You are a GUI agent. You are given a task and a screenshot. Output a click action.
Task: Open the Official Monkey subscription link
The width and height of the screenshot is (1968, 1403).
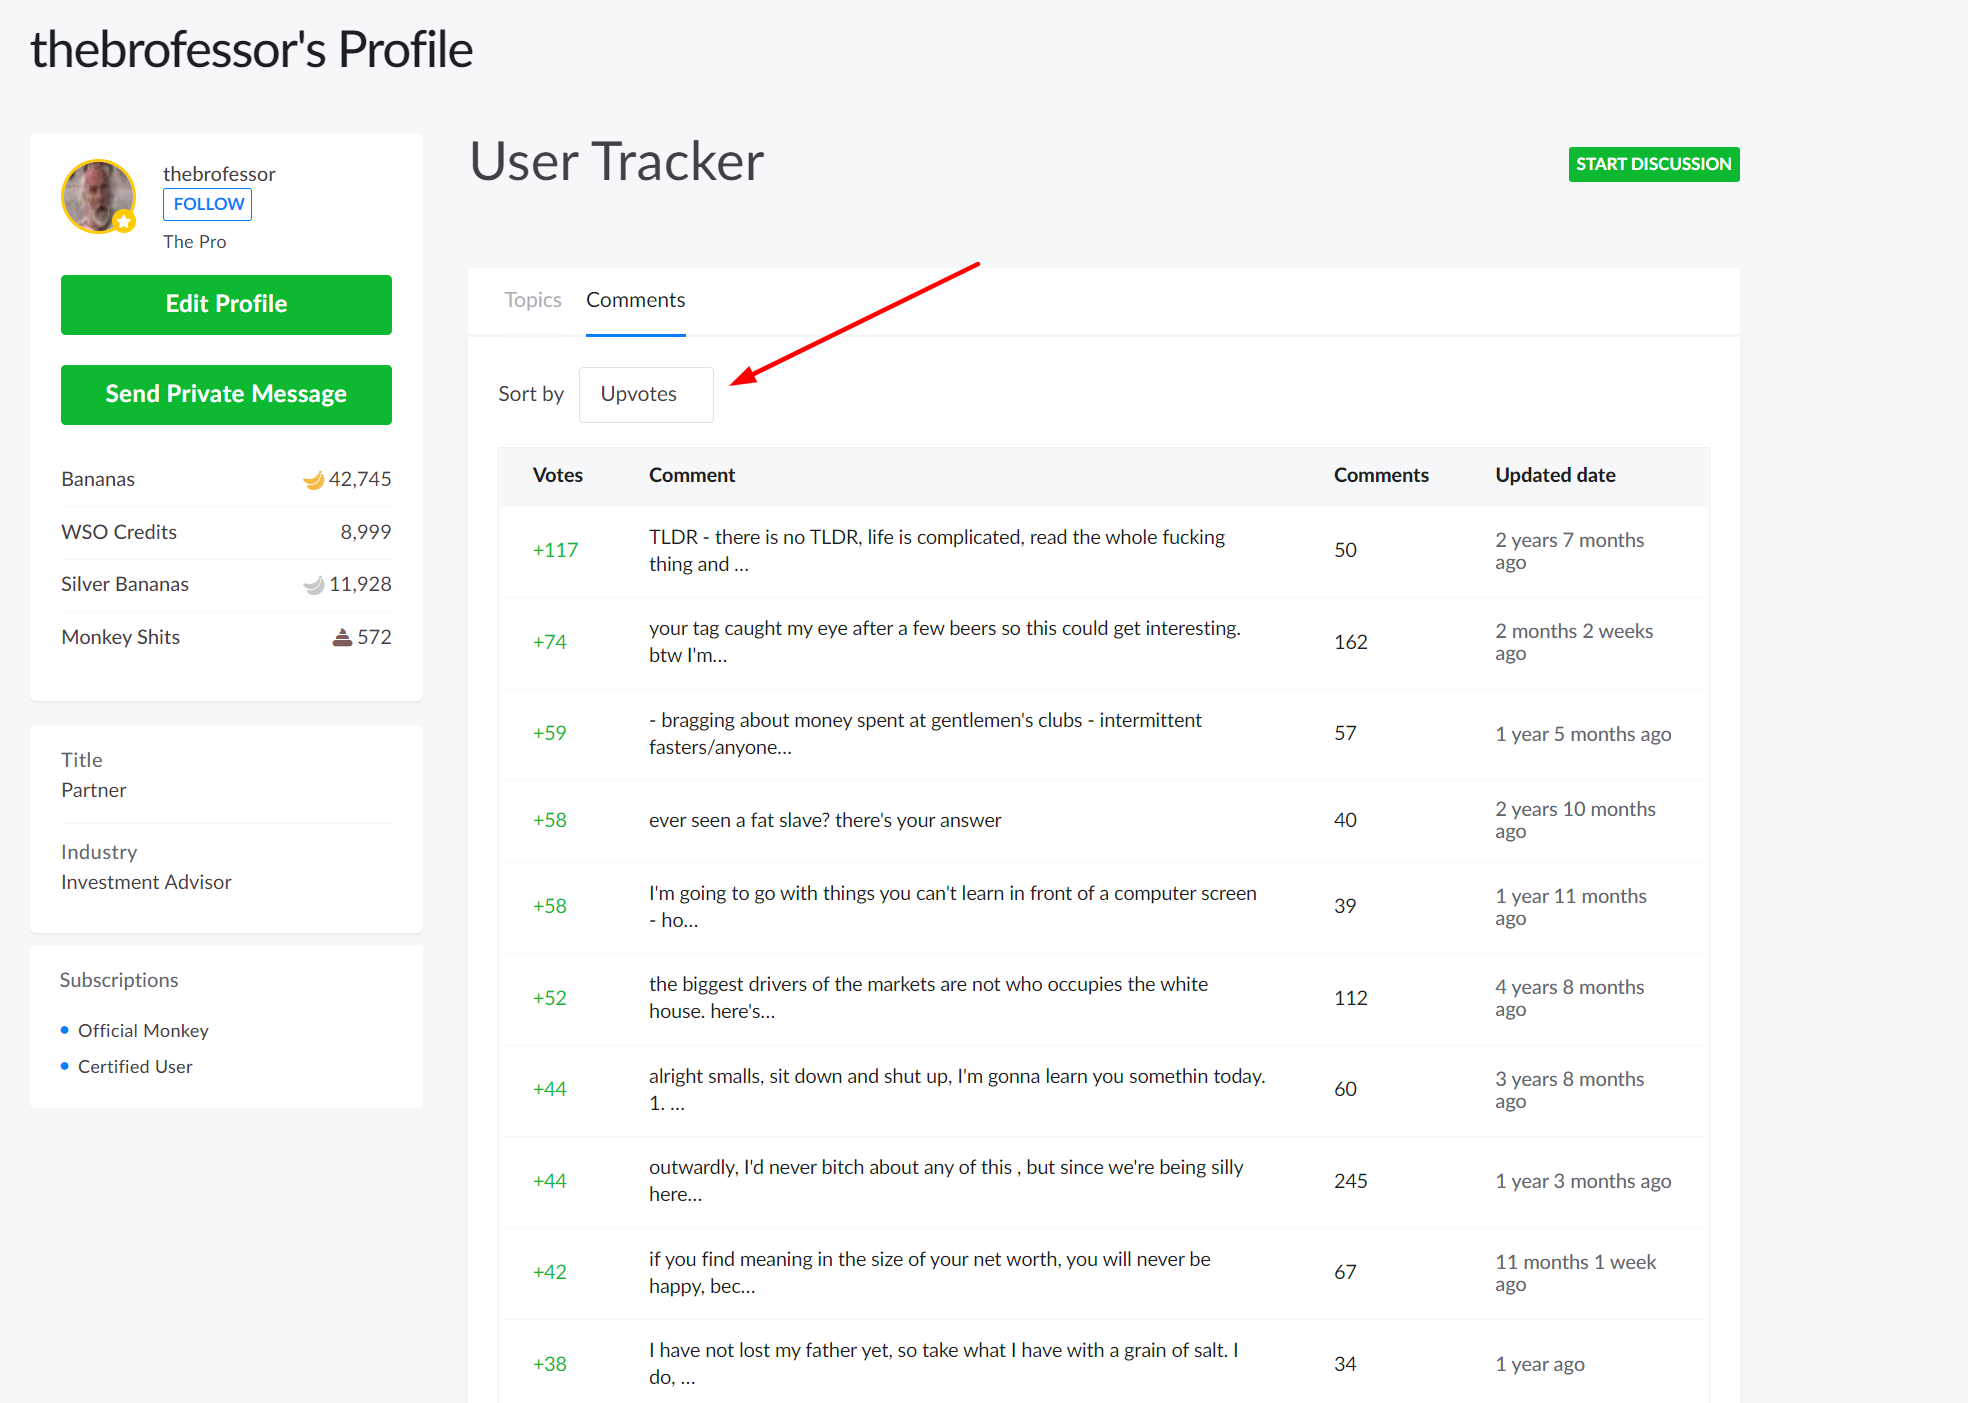click(143, 1030)
